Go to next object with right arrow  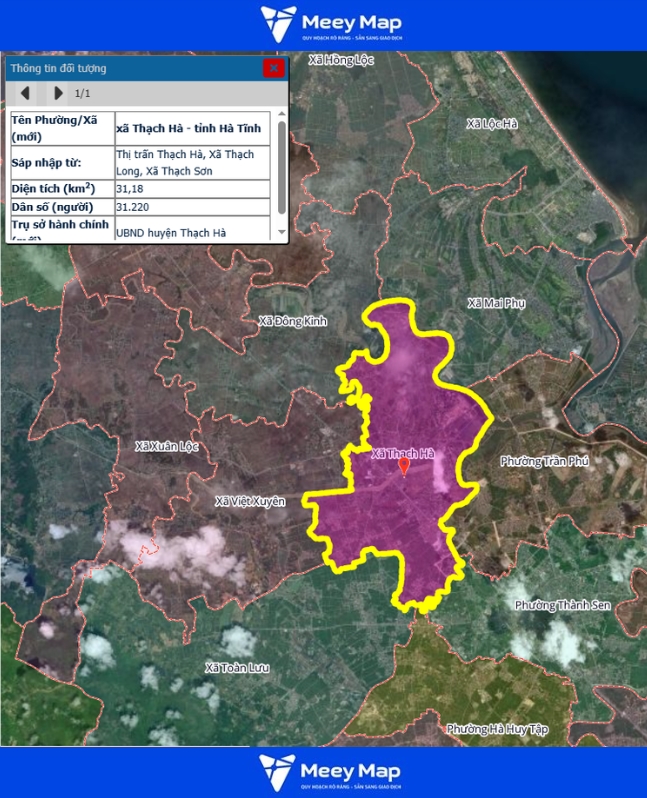[x=58, y=93]
